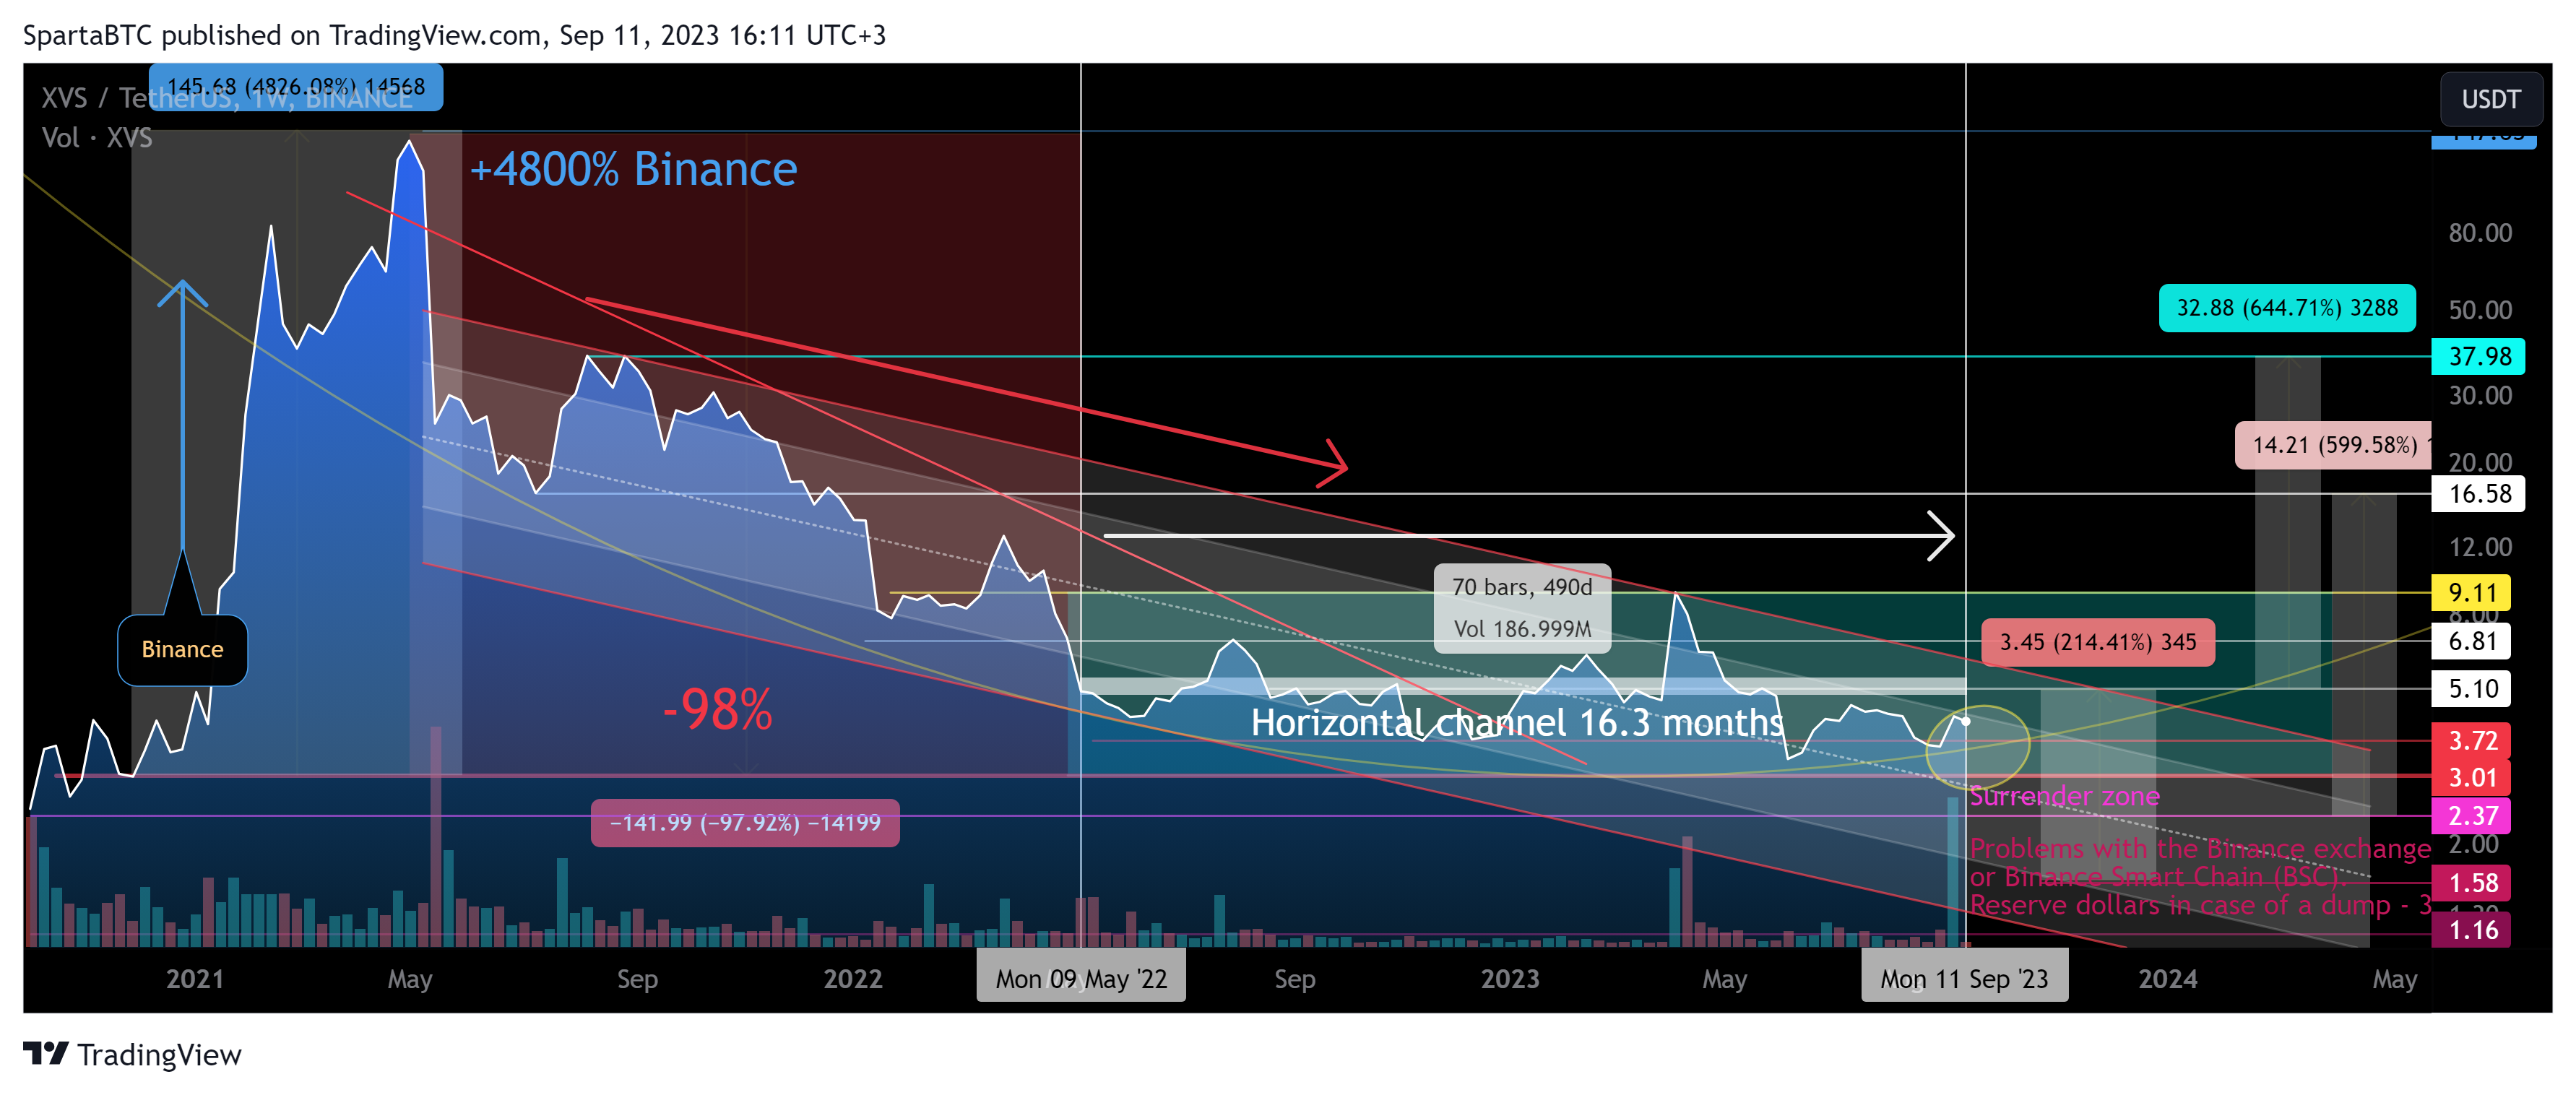Click the 6.81 price label
Screen dimensions: 2576x1095
point(2471,641)
